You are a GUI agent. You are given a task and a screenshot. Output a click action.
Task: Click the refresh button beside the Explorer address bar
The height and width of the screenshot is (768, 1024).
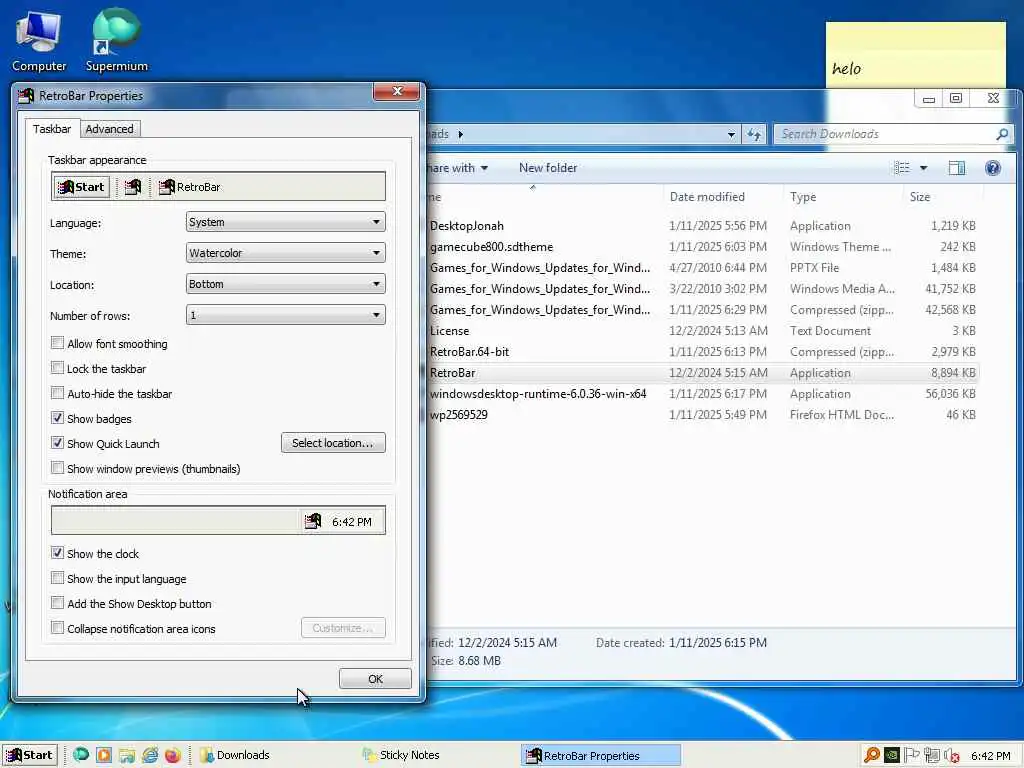[754, 134]
